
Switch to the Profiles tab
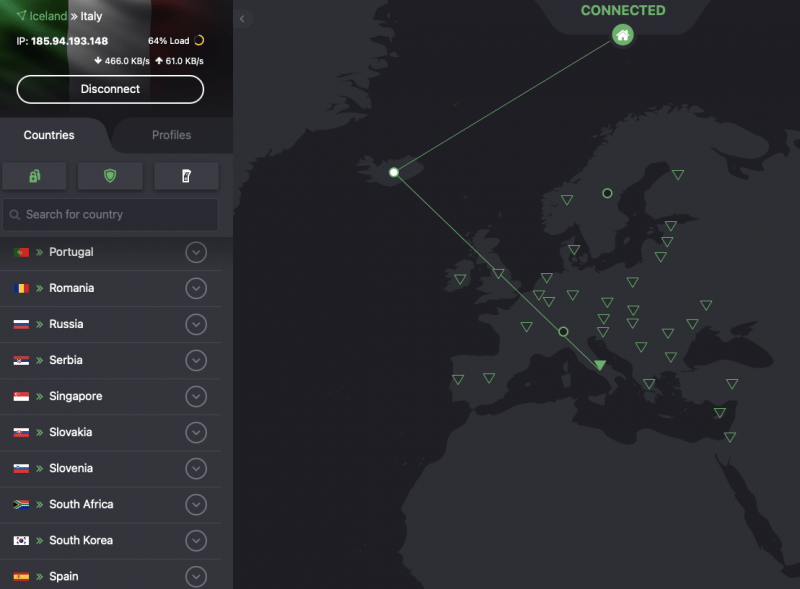(x=171, y=135)
